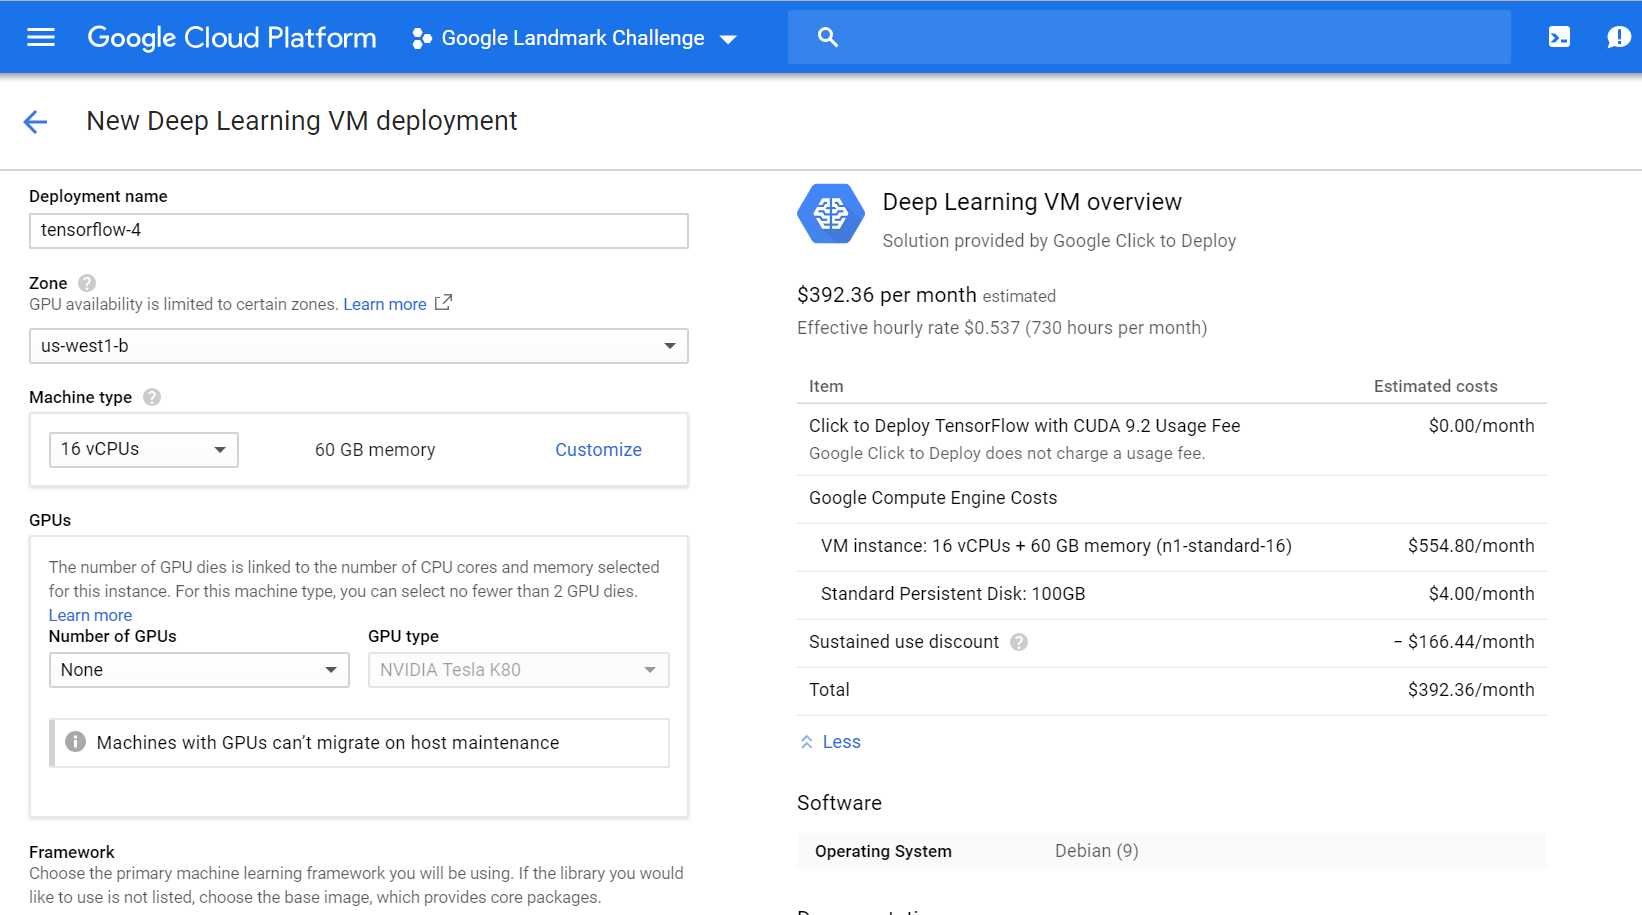1642x915 pixels.
Task: Show Zone help tooltip icon
Action: [87, 283]
